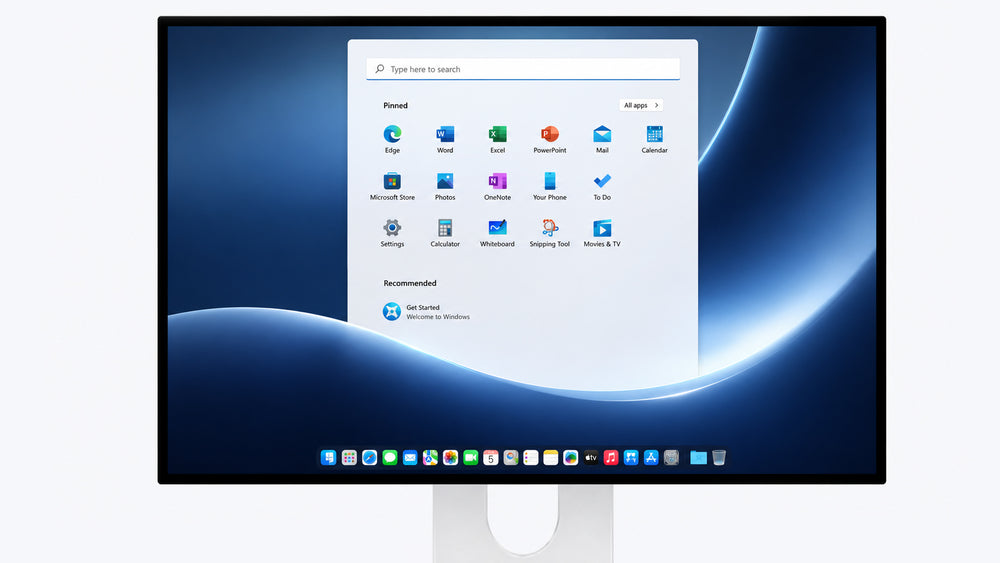This screenshot has height=563, width=1000.
Task: Open the OneNote pinned app
Action: [x=497, y=181]
